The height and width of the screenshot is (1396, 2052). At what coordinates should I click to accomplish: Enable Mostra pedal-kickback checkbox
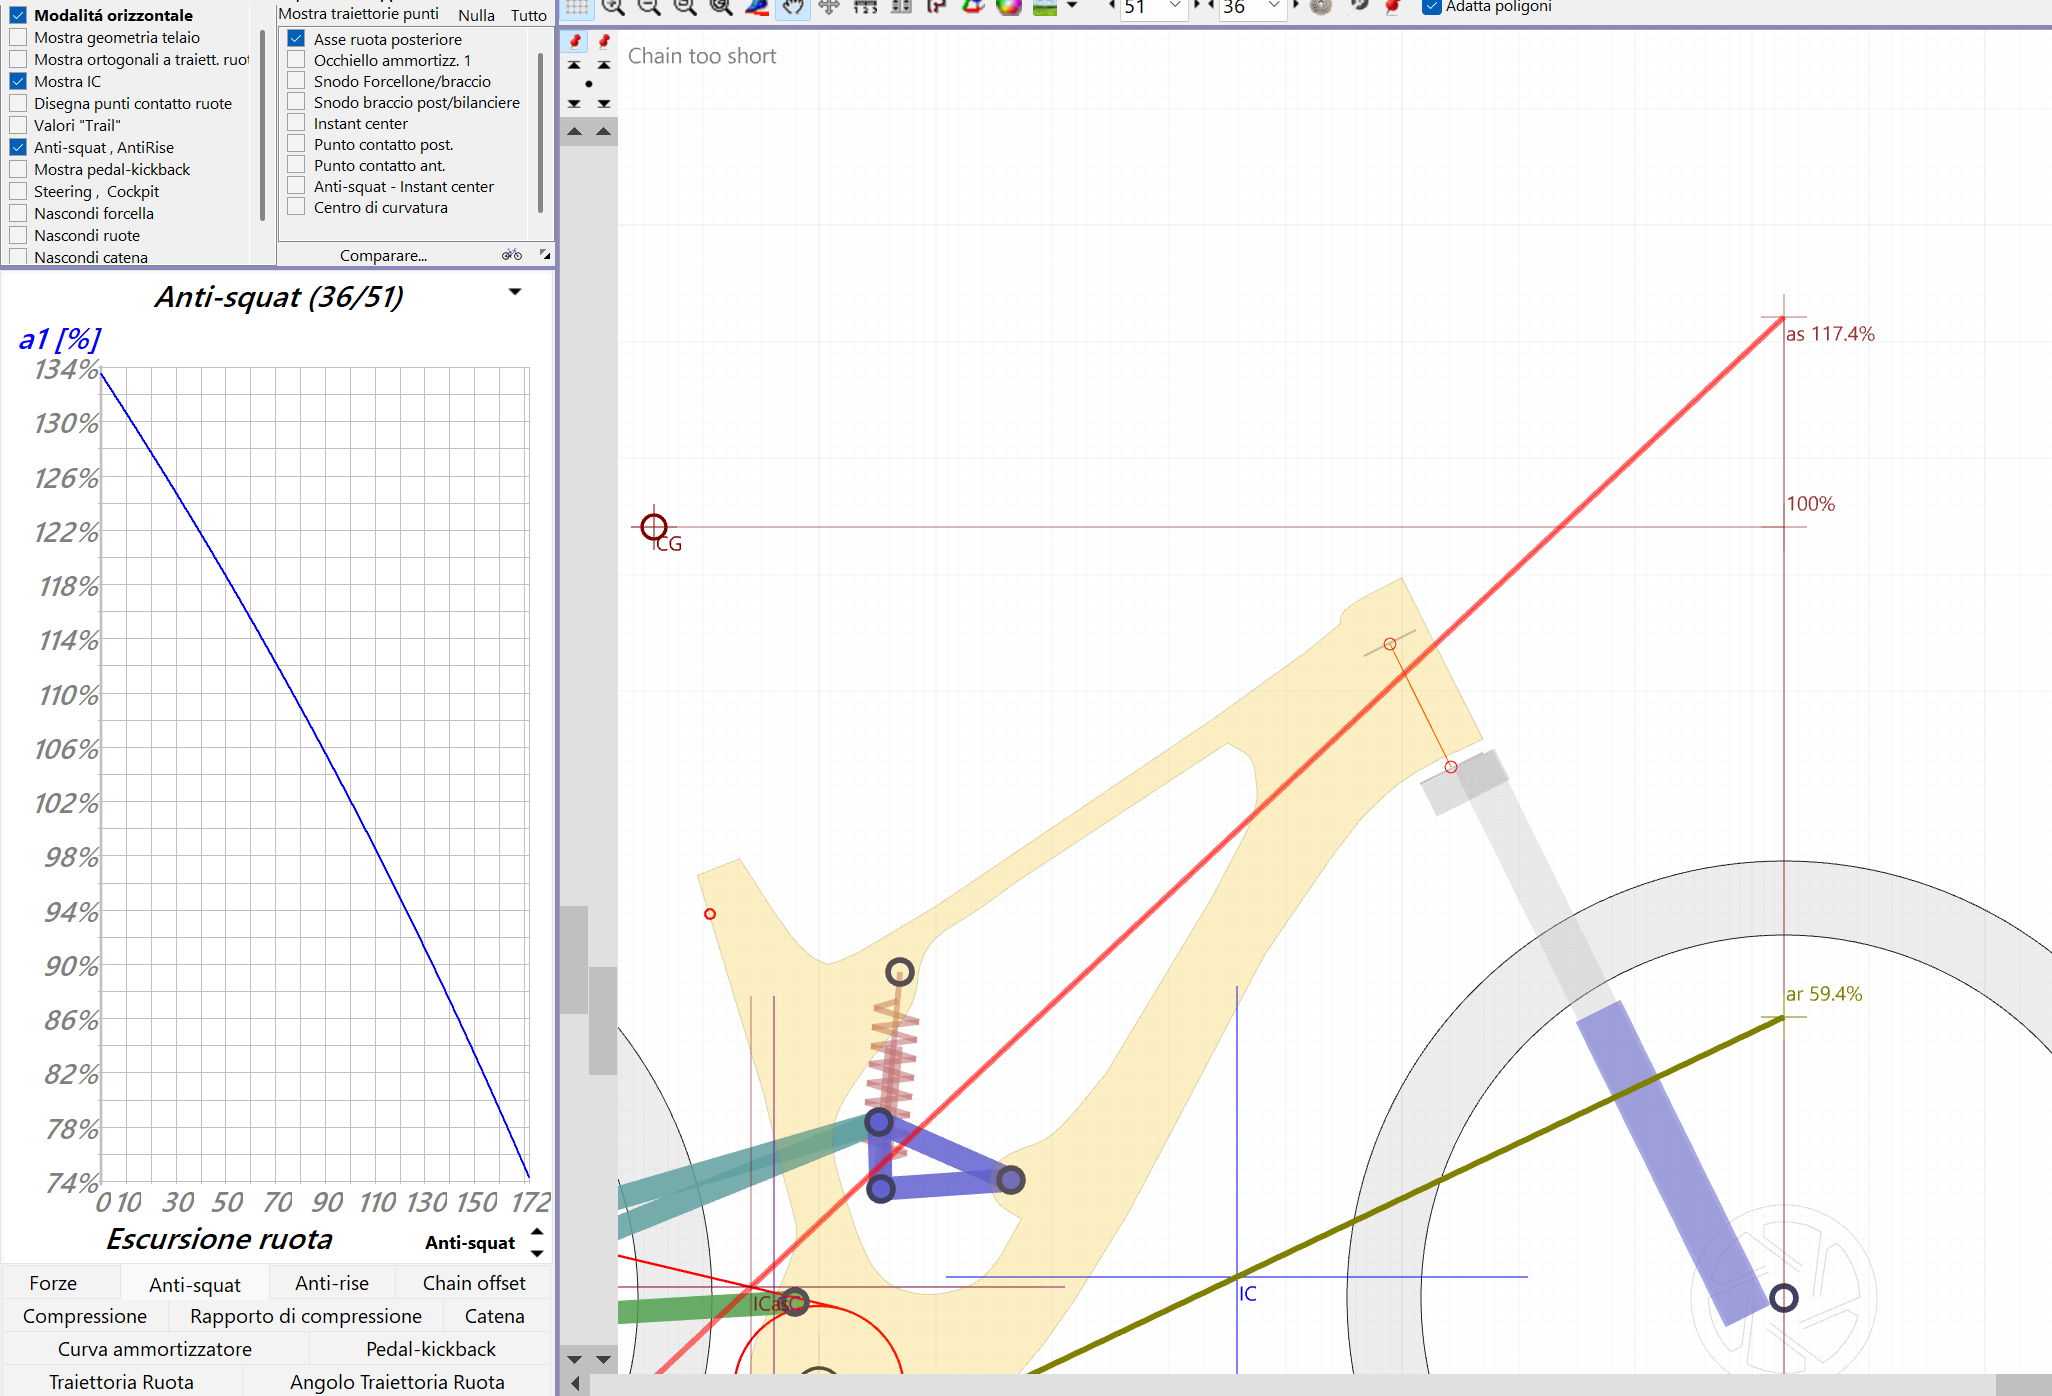point(18,169)
